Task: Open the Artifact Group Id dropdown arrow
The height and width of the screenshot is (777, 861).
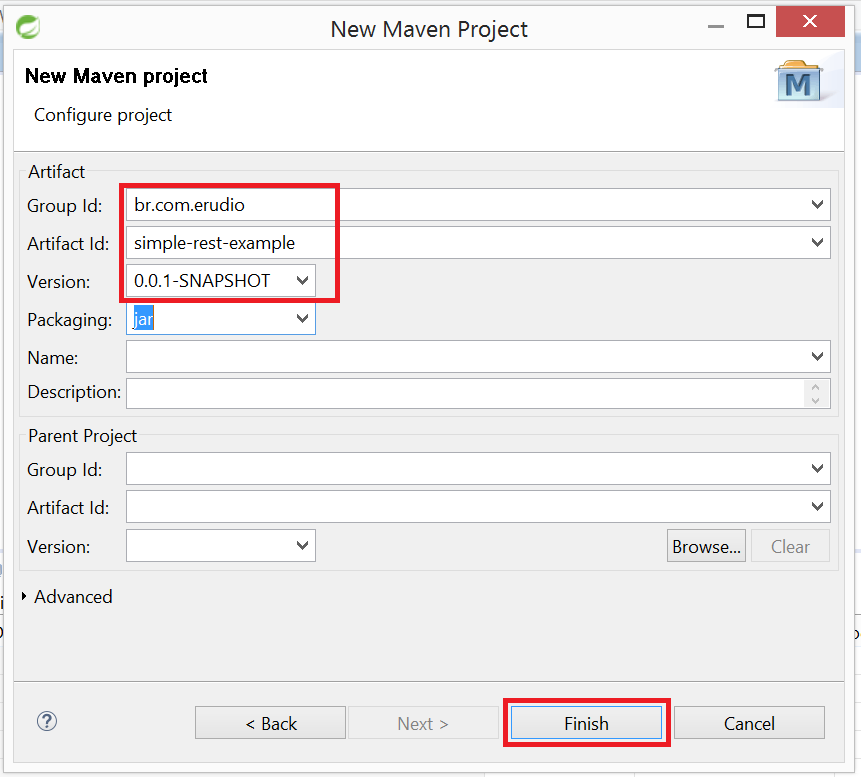Action: 818,205
